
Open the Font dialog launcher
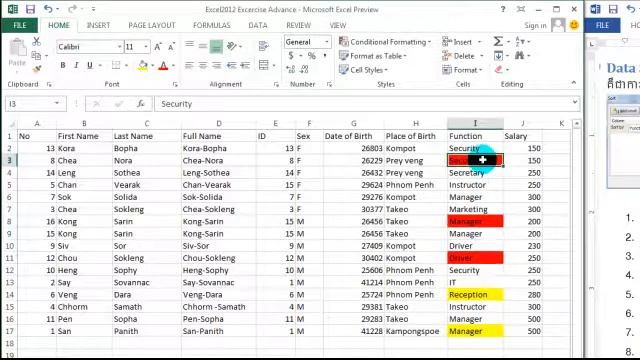(175, 84)
